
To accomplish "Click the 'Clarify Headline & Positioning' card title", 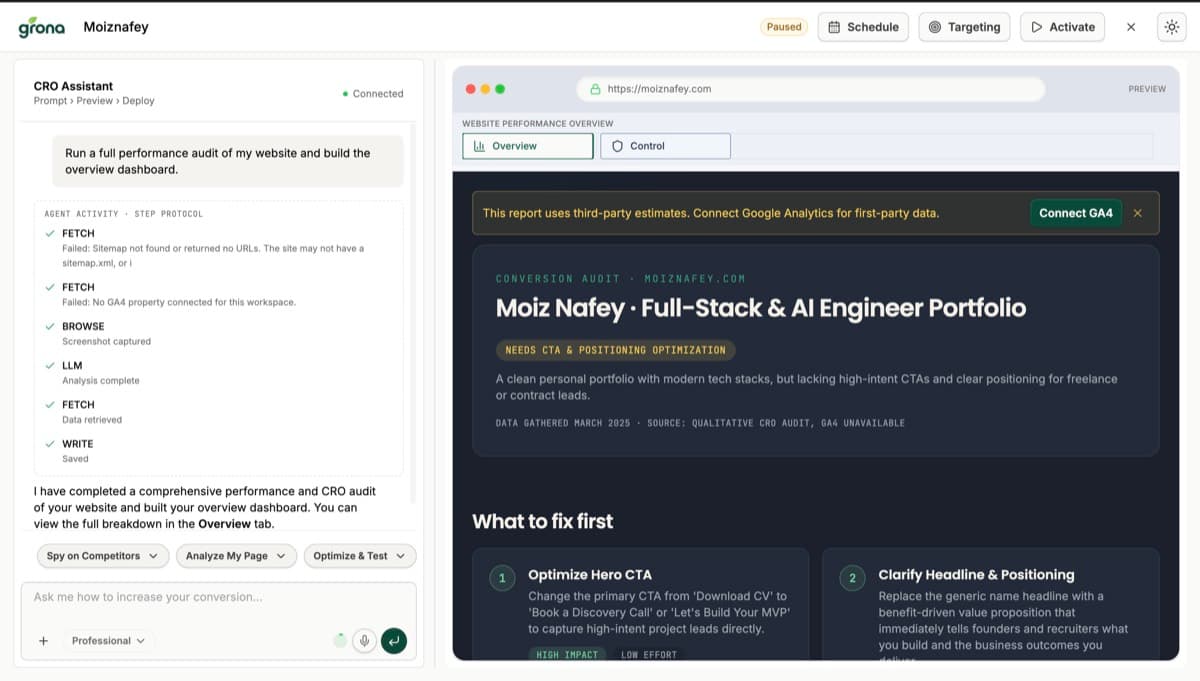I will click(x=976, y=575).
